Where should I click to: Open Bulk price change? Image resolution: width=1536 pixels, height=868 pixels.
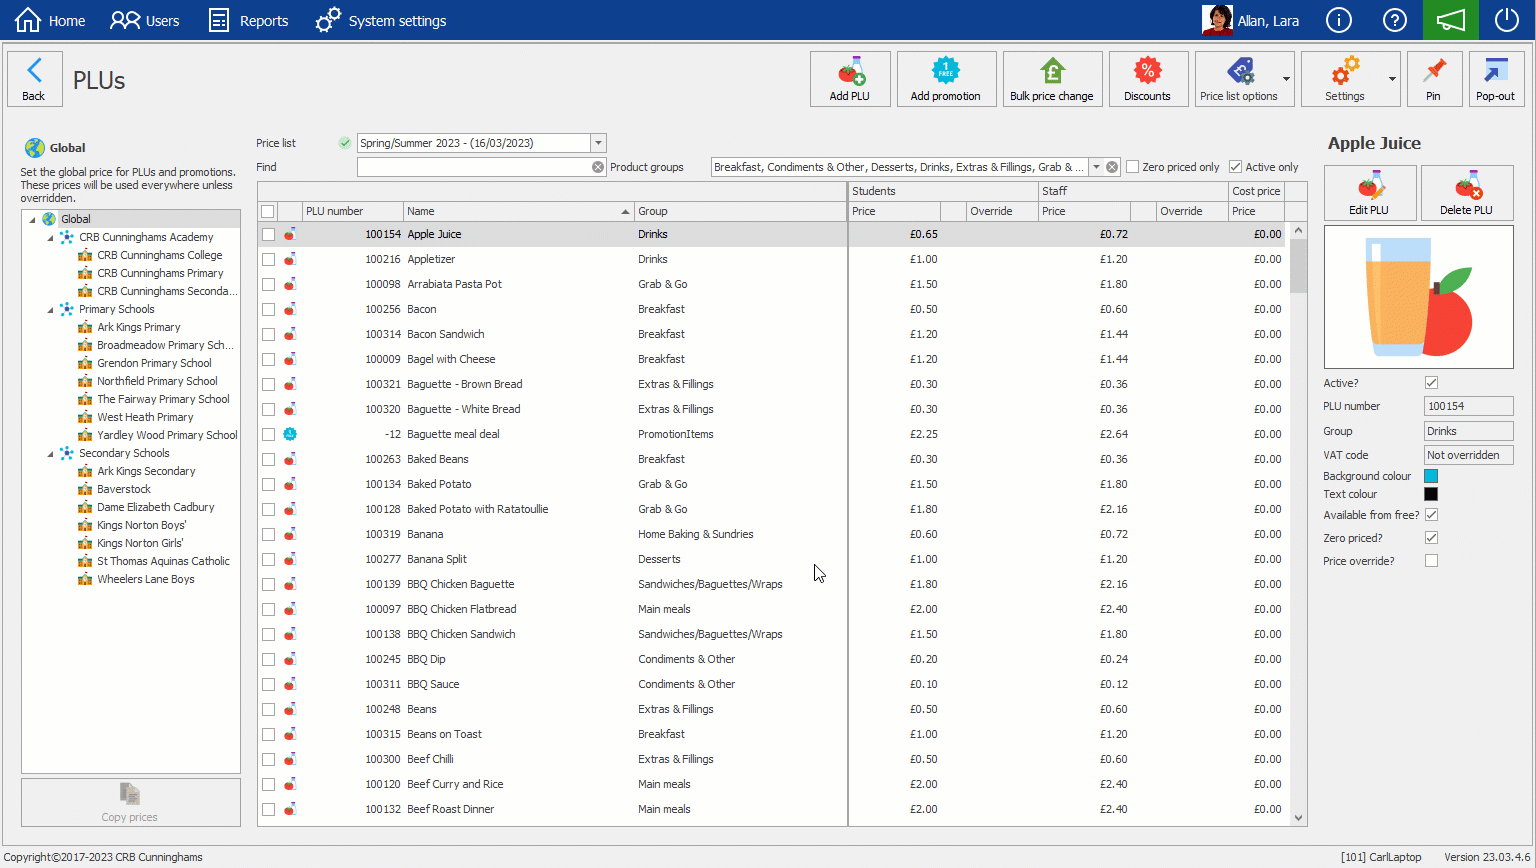(x=1051, y=79)
